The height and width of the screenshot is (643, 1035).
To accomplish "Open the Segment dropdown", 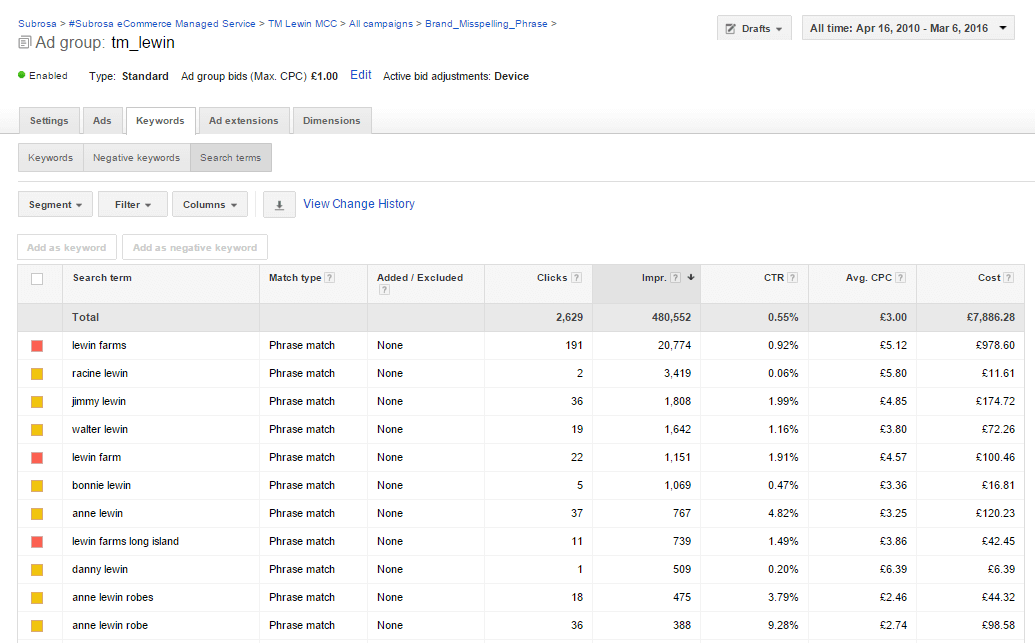I will (x=55, y=205).
